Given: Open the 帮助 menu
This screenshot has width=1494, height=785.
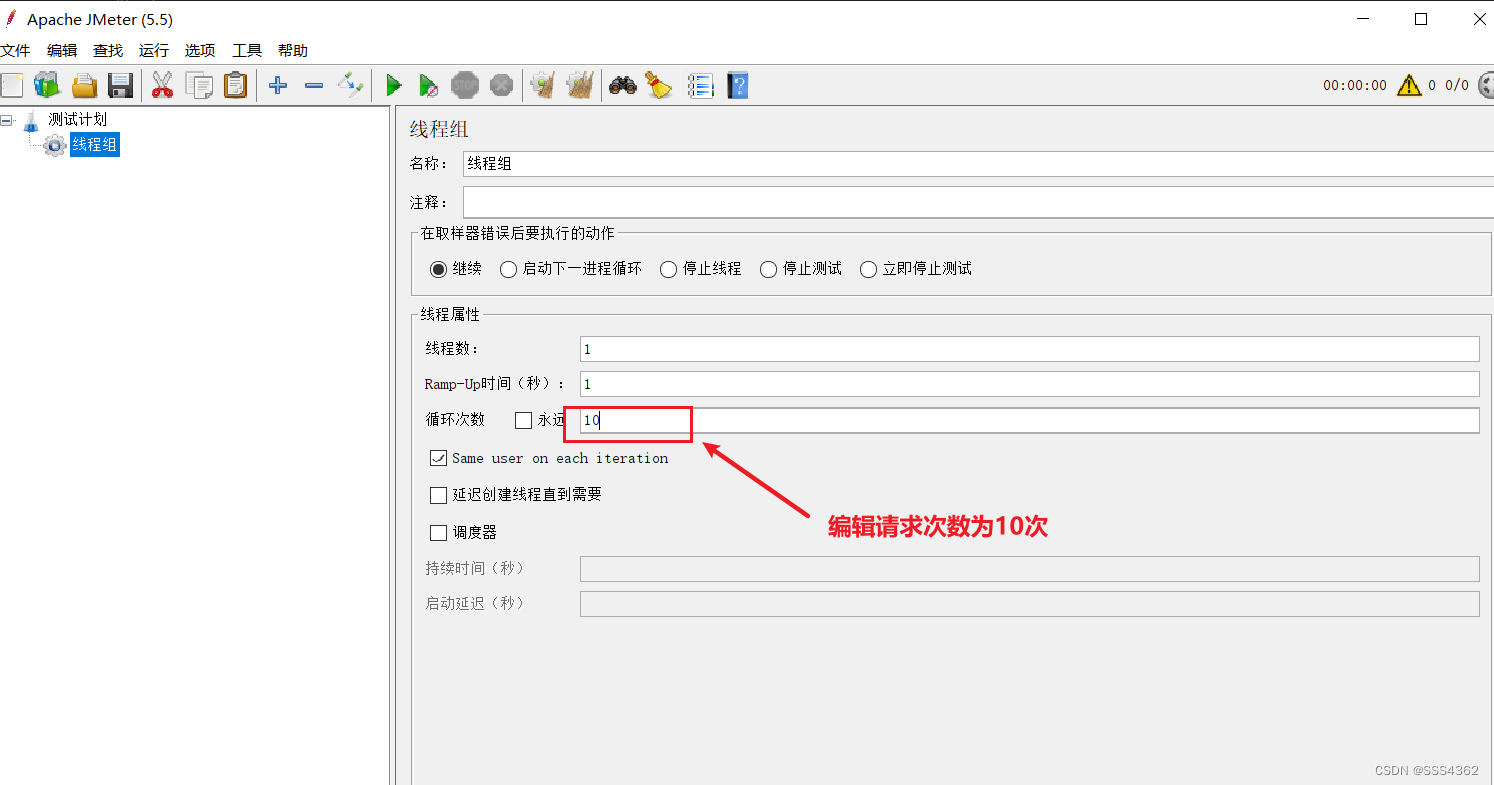Looking at the screenshot, I should [x=293, y=51].
